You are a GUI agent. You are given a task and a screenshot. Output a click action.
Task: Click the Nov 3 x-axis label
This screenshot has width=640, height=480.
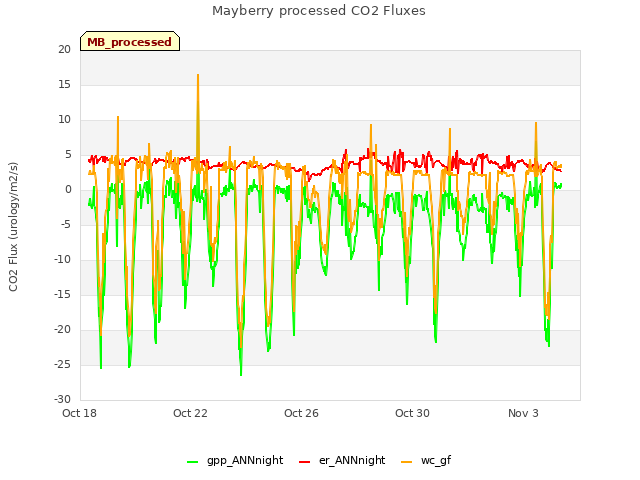click(523, 413)
